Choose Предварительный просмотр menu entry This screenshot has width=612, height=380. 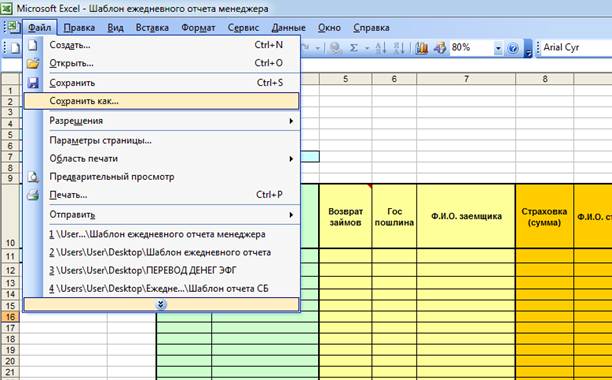[161, 177]
